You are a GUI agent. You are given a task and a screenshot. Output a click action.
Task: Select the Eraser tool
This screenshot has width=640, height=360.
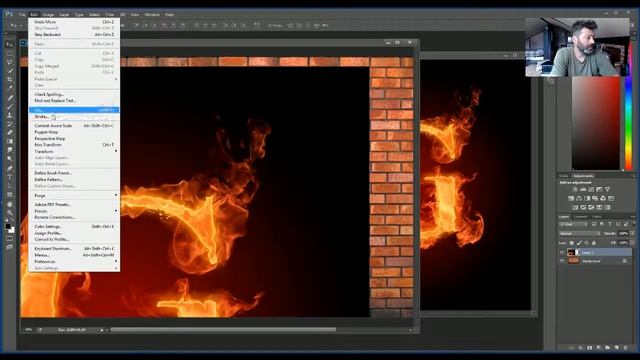[9, 133]
